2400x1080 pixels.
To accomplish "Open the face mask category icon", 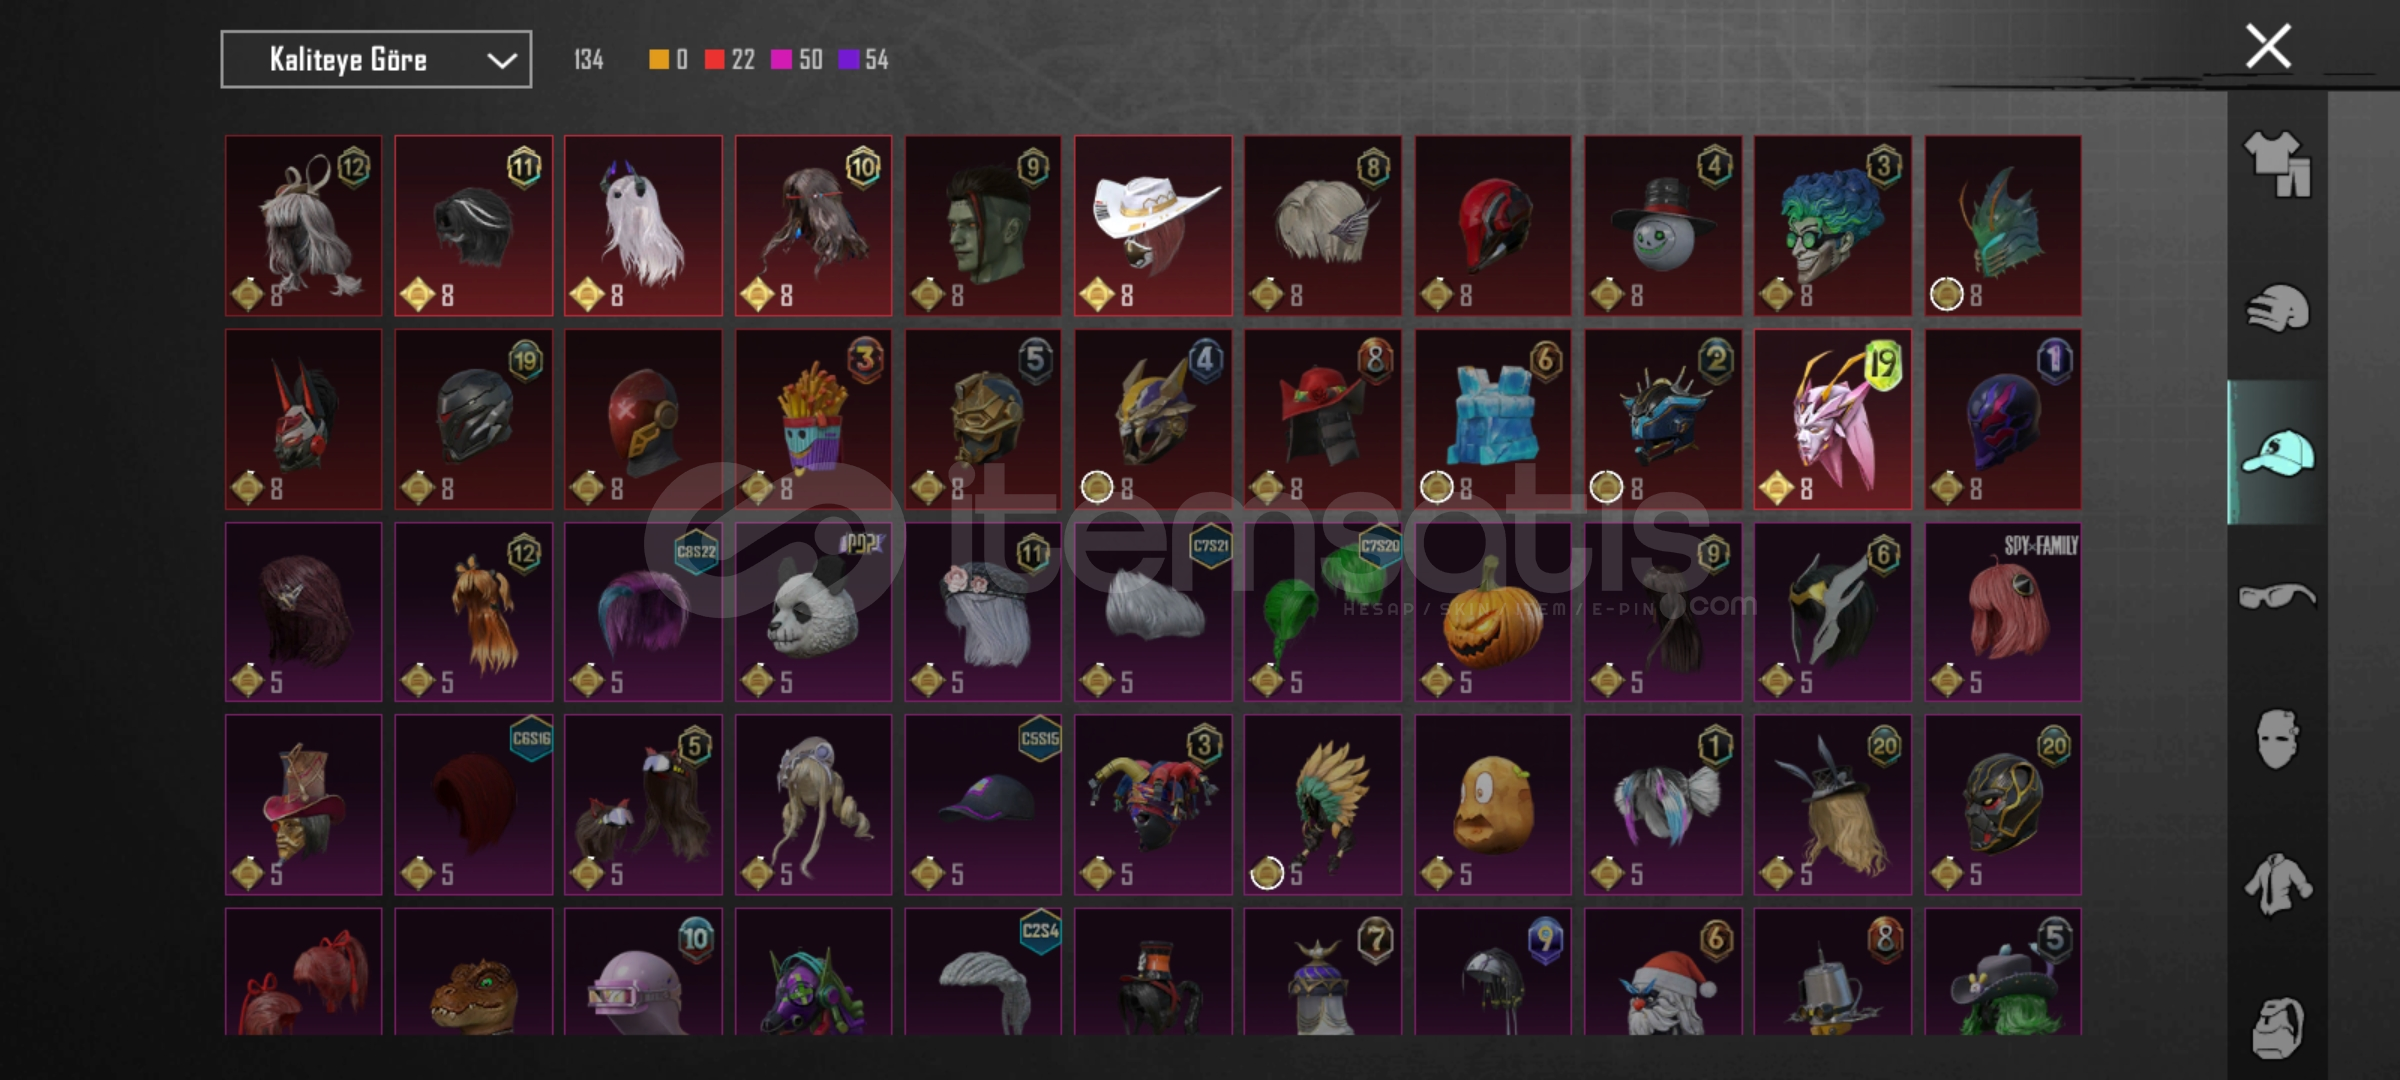I will 2277,739.
